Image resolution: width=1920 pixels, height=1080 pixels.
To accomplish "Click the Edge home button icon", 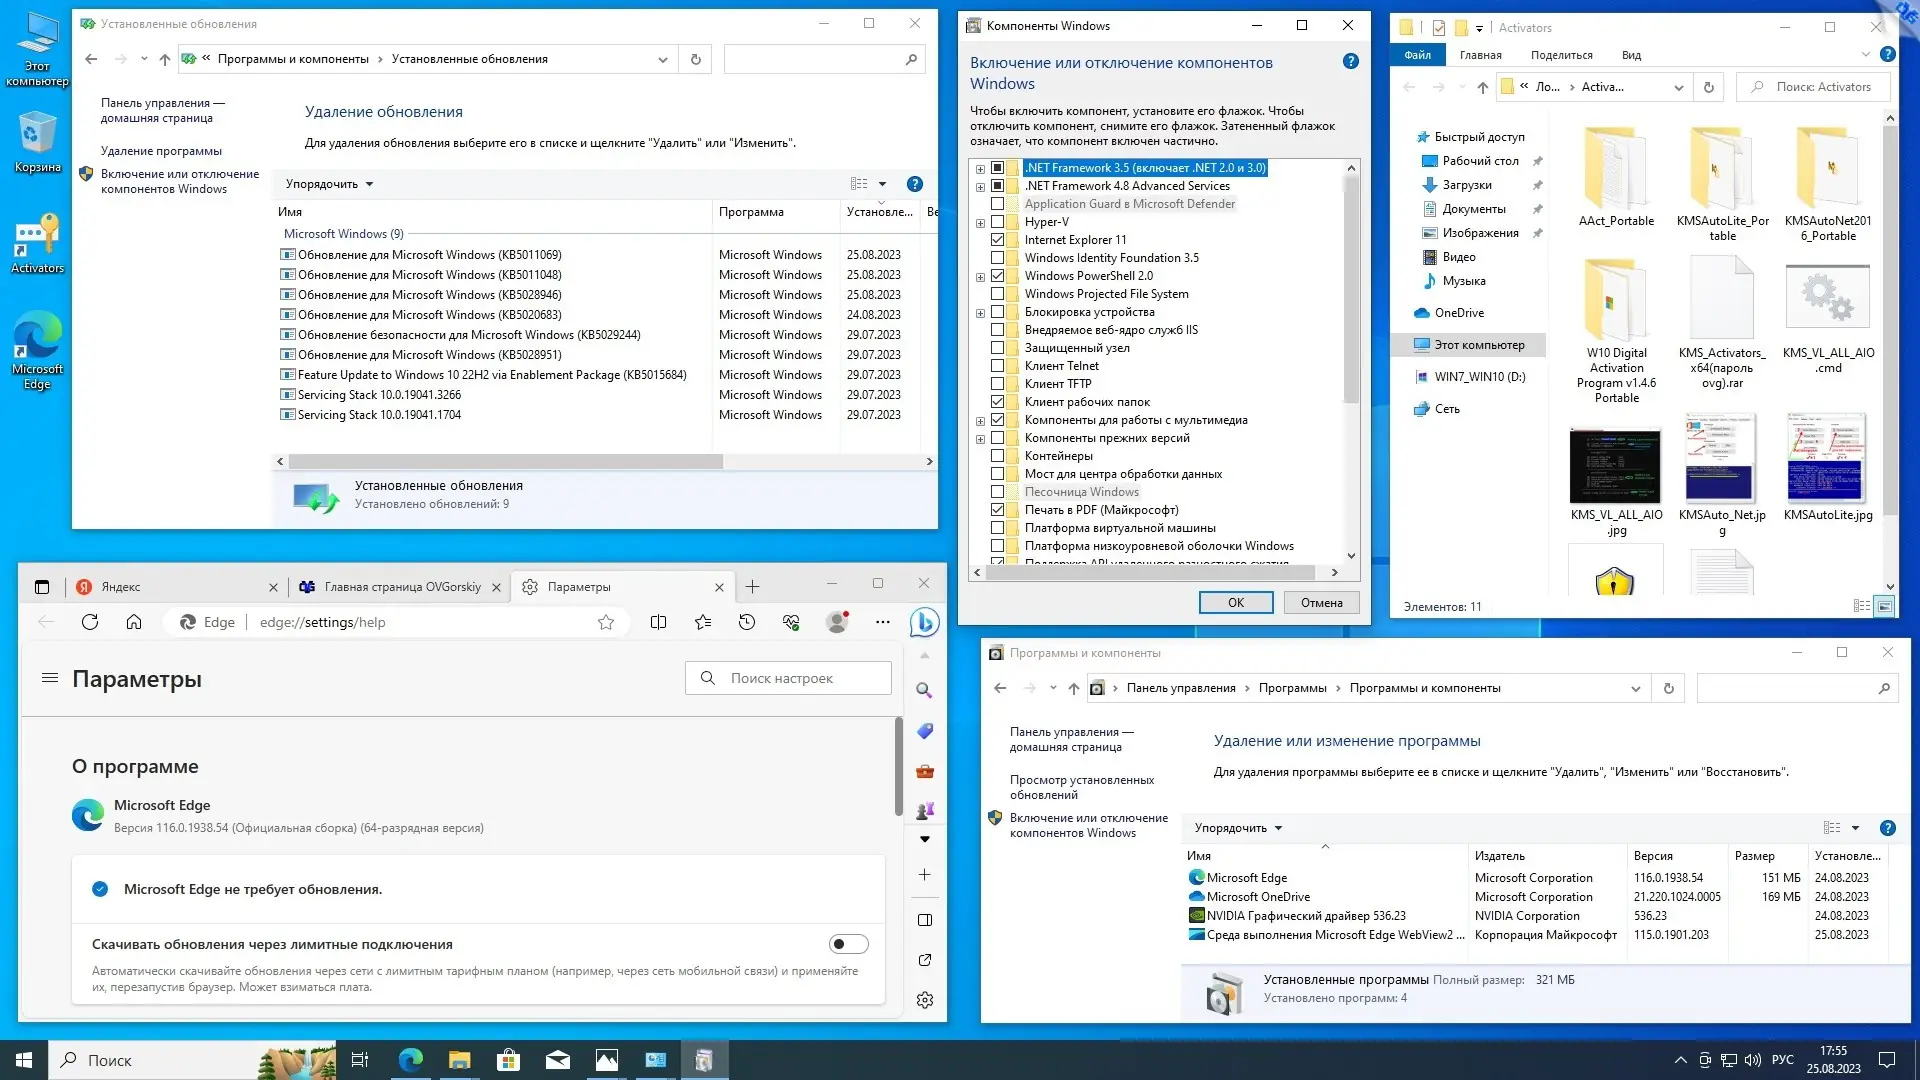I will pyautogui.click(x=134, y=622).
